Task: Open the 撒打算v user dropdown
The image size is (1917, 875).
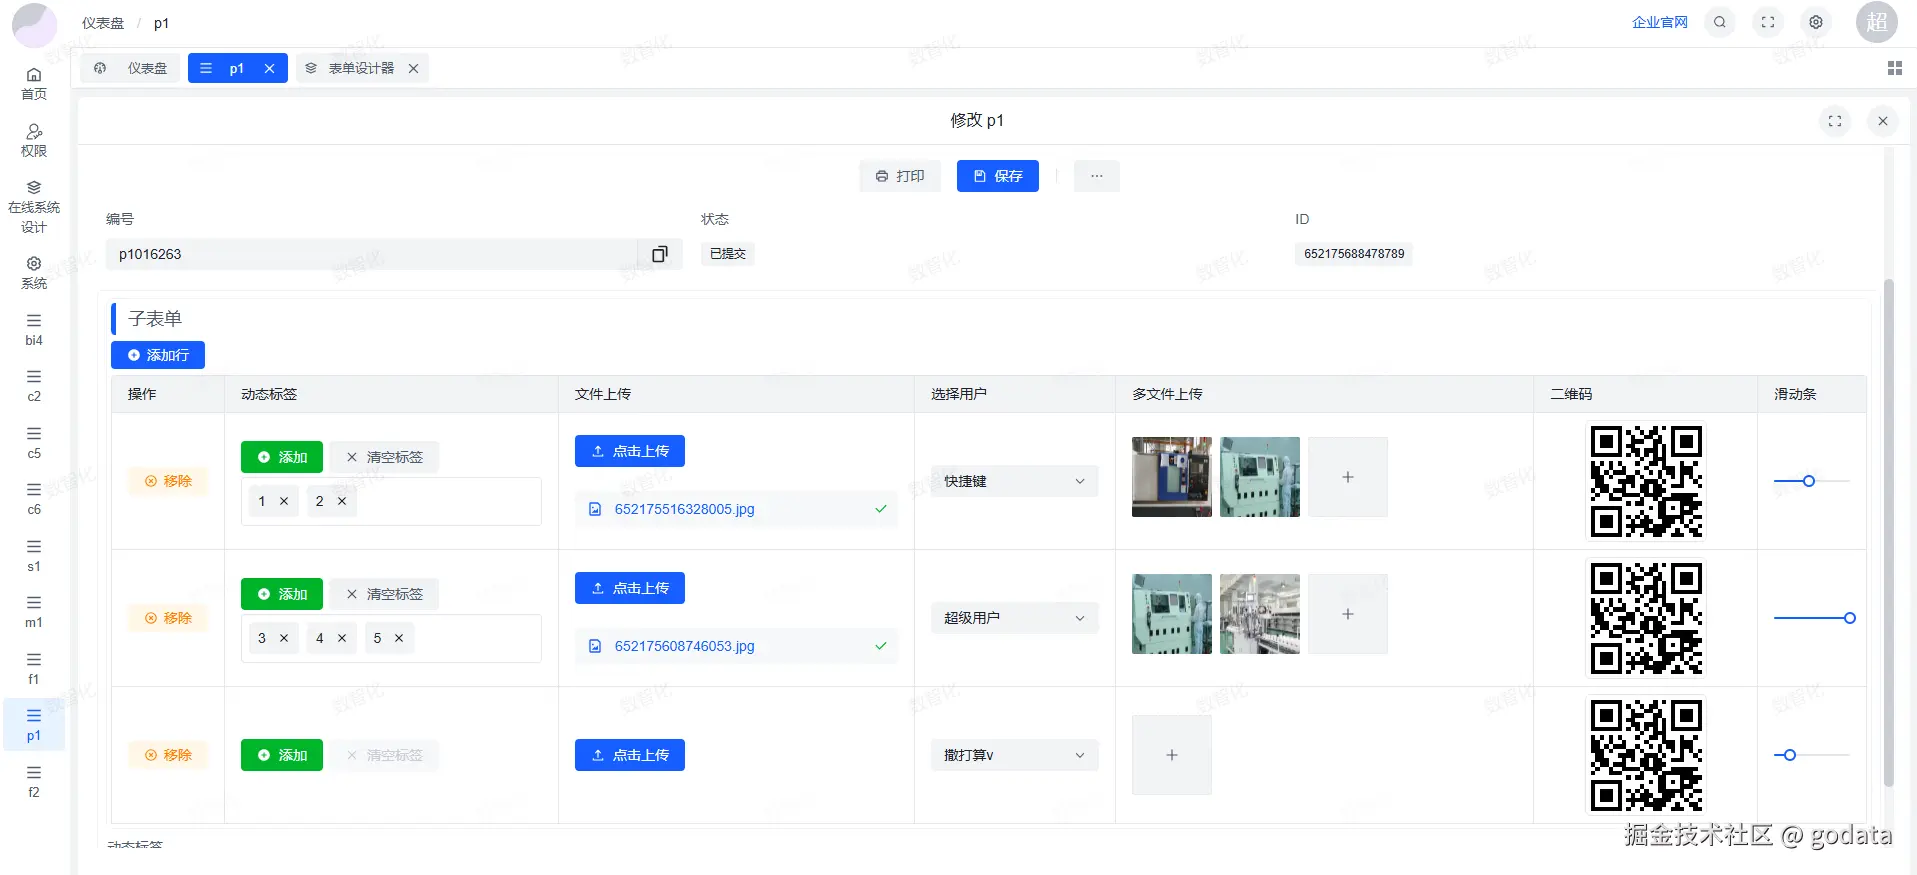Action: pyautogui.click(x=1014, y=755)
